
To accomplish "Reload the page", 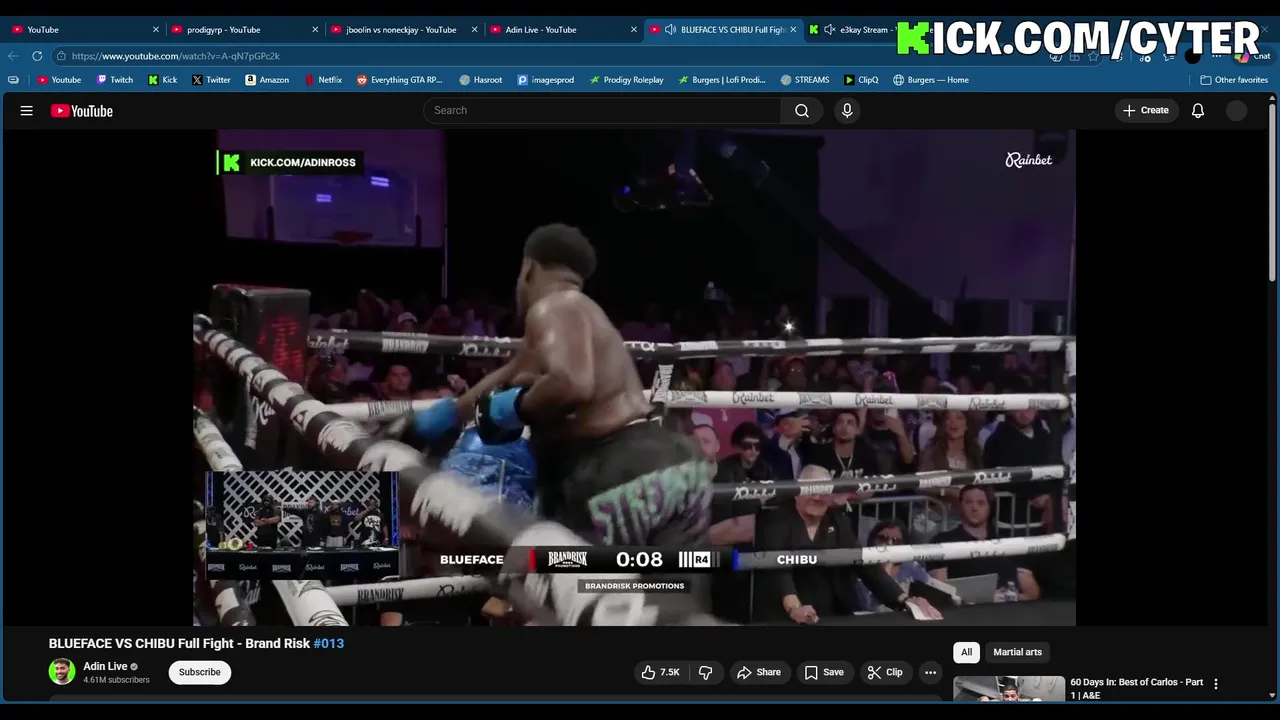I will click(37, 56).
